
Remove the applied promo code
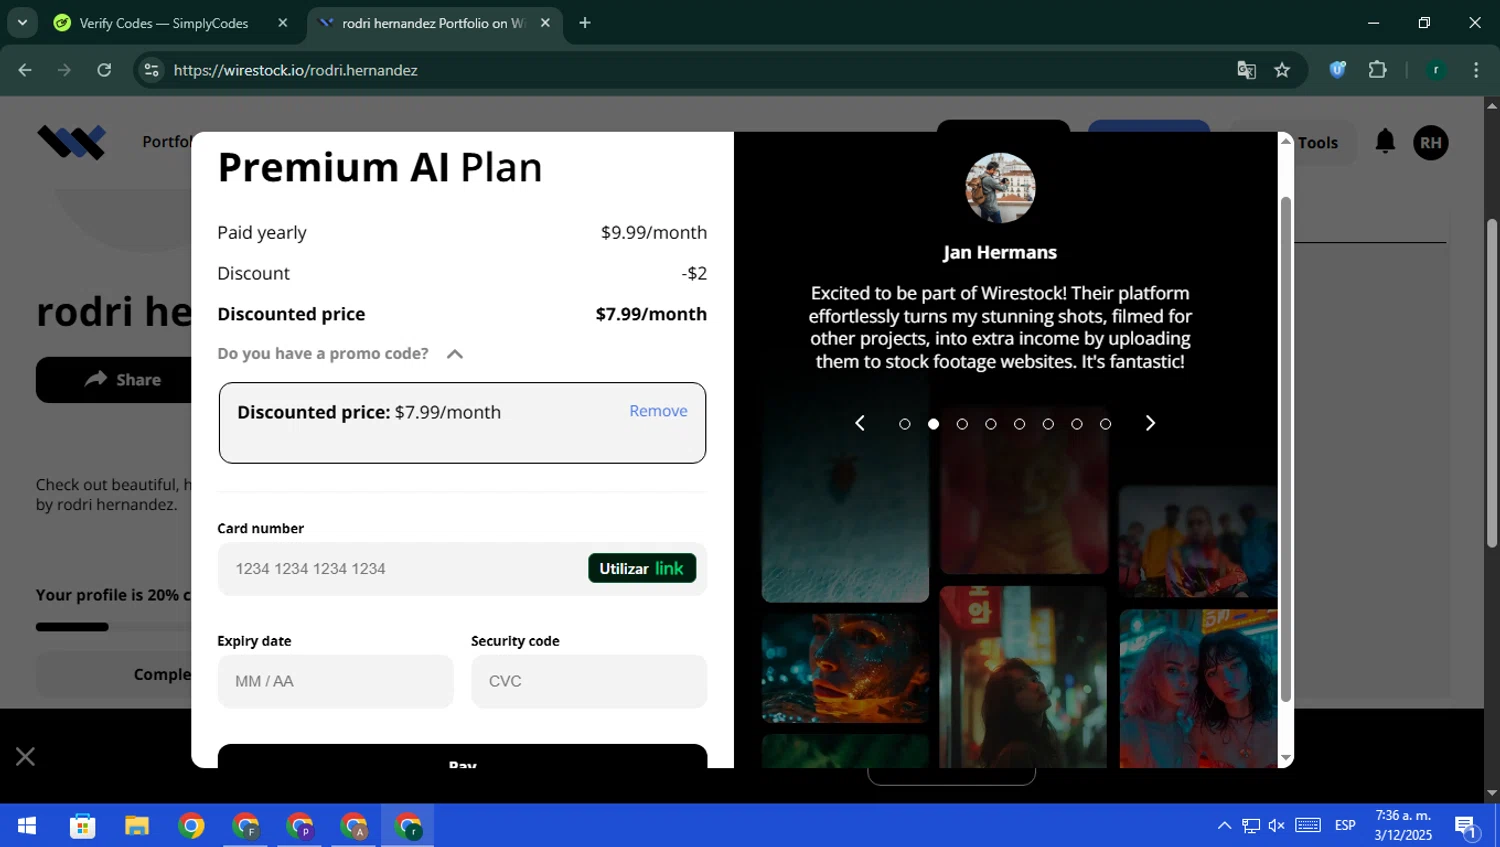click(x=658, y=411)
